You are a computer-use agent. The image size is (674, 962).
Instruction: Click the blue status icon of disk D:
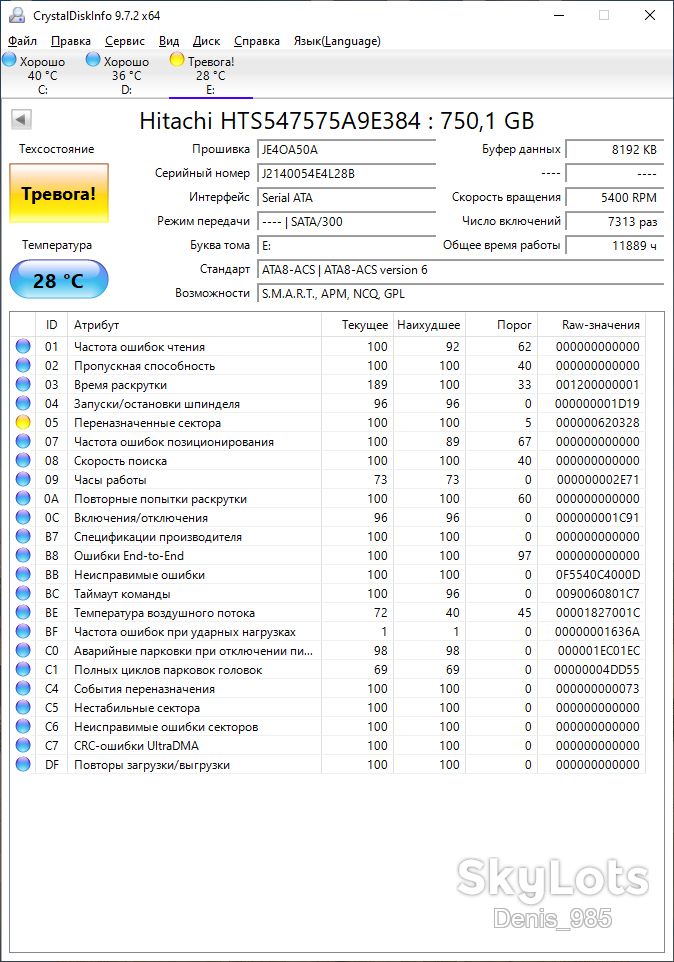tap(93, 60)
